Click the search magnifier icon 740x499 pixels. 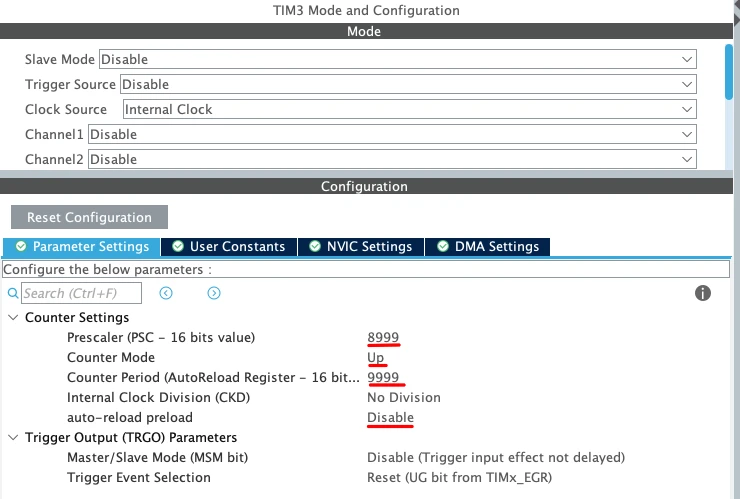tap(13, 293)
